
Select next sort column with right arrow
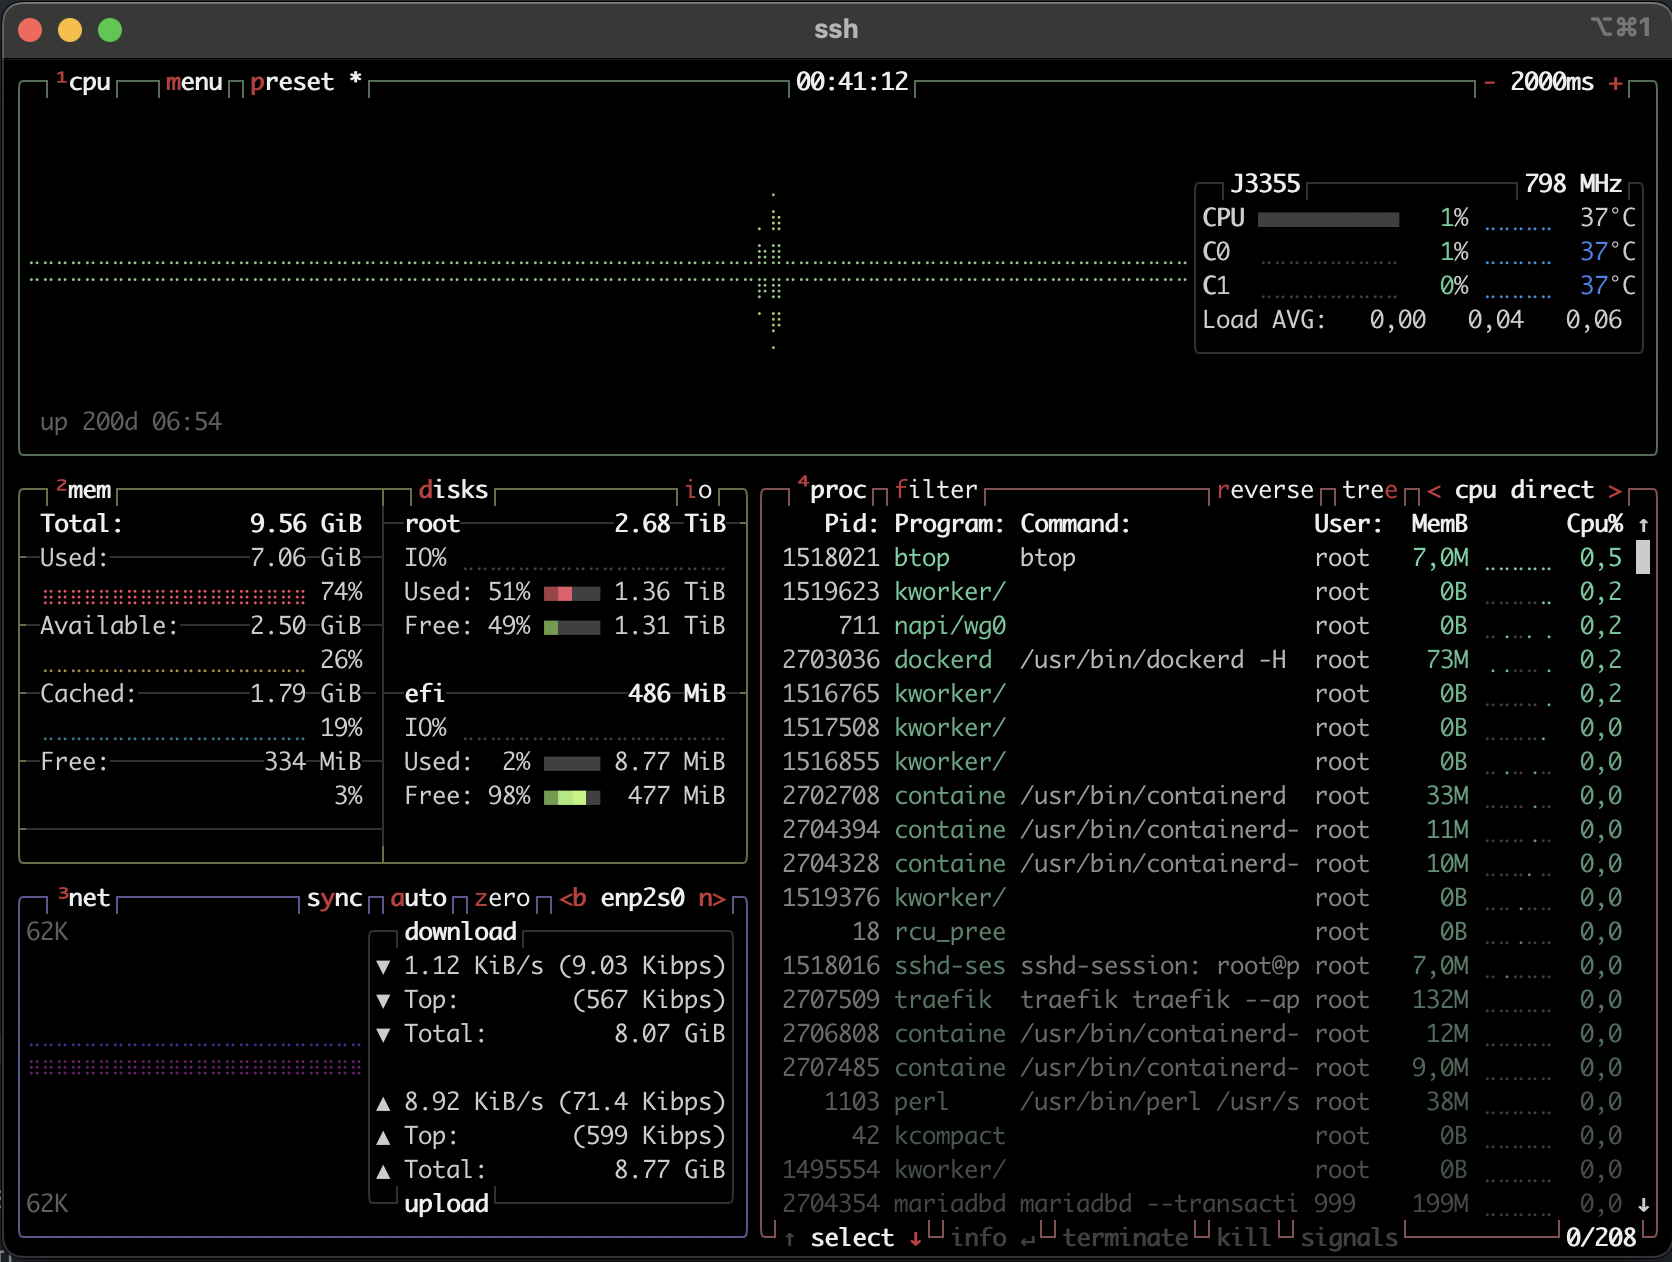pos(1614,490)
